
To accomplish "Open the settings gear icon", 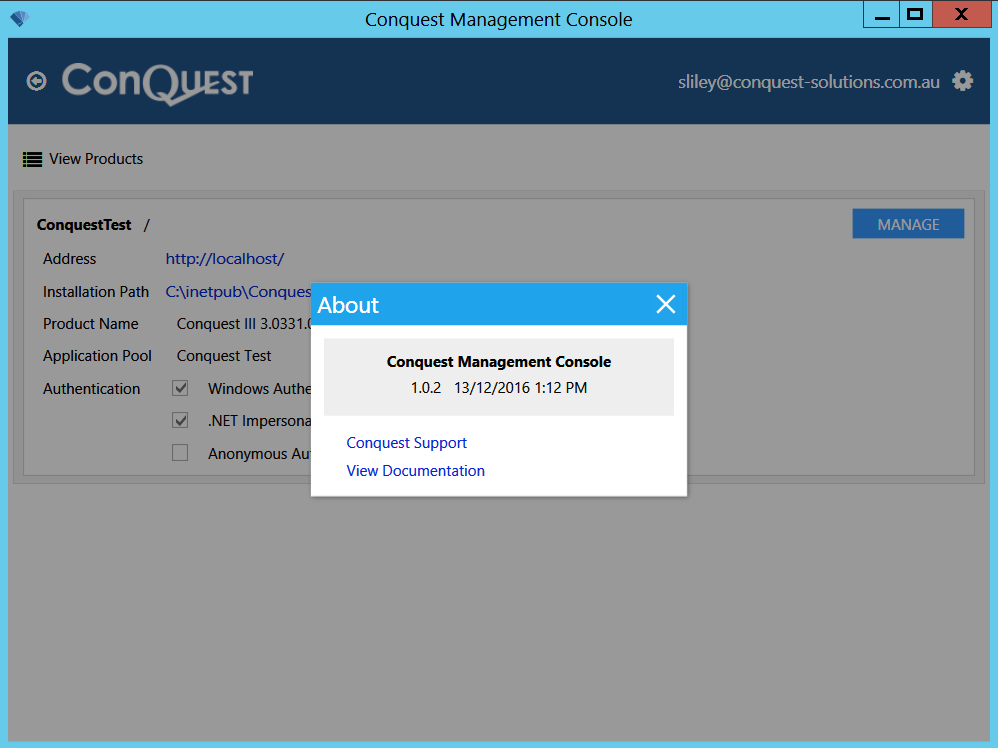I will [x=962, y=81].
